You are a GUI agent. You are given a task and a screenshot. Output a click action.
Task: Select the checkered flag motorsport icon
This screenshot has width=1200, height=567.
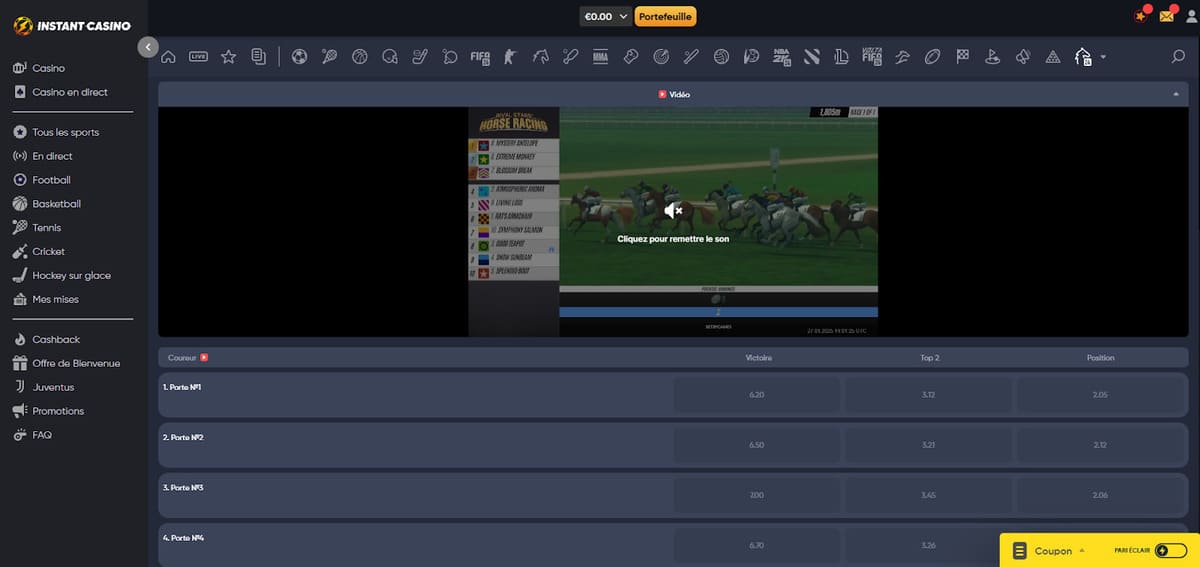click(x=962, y=57)
